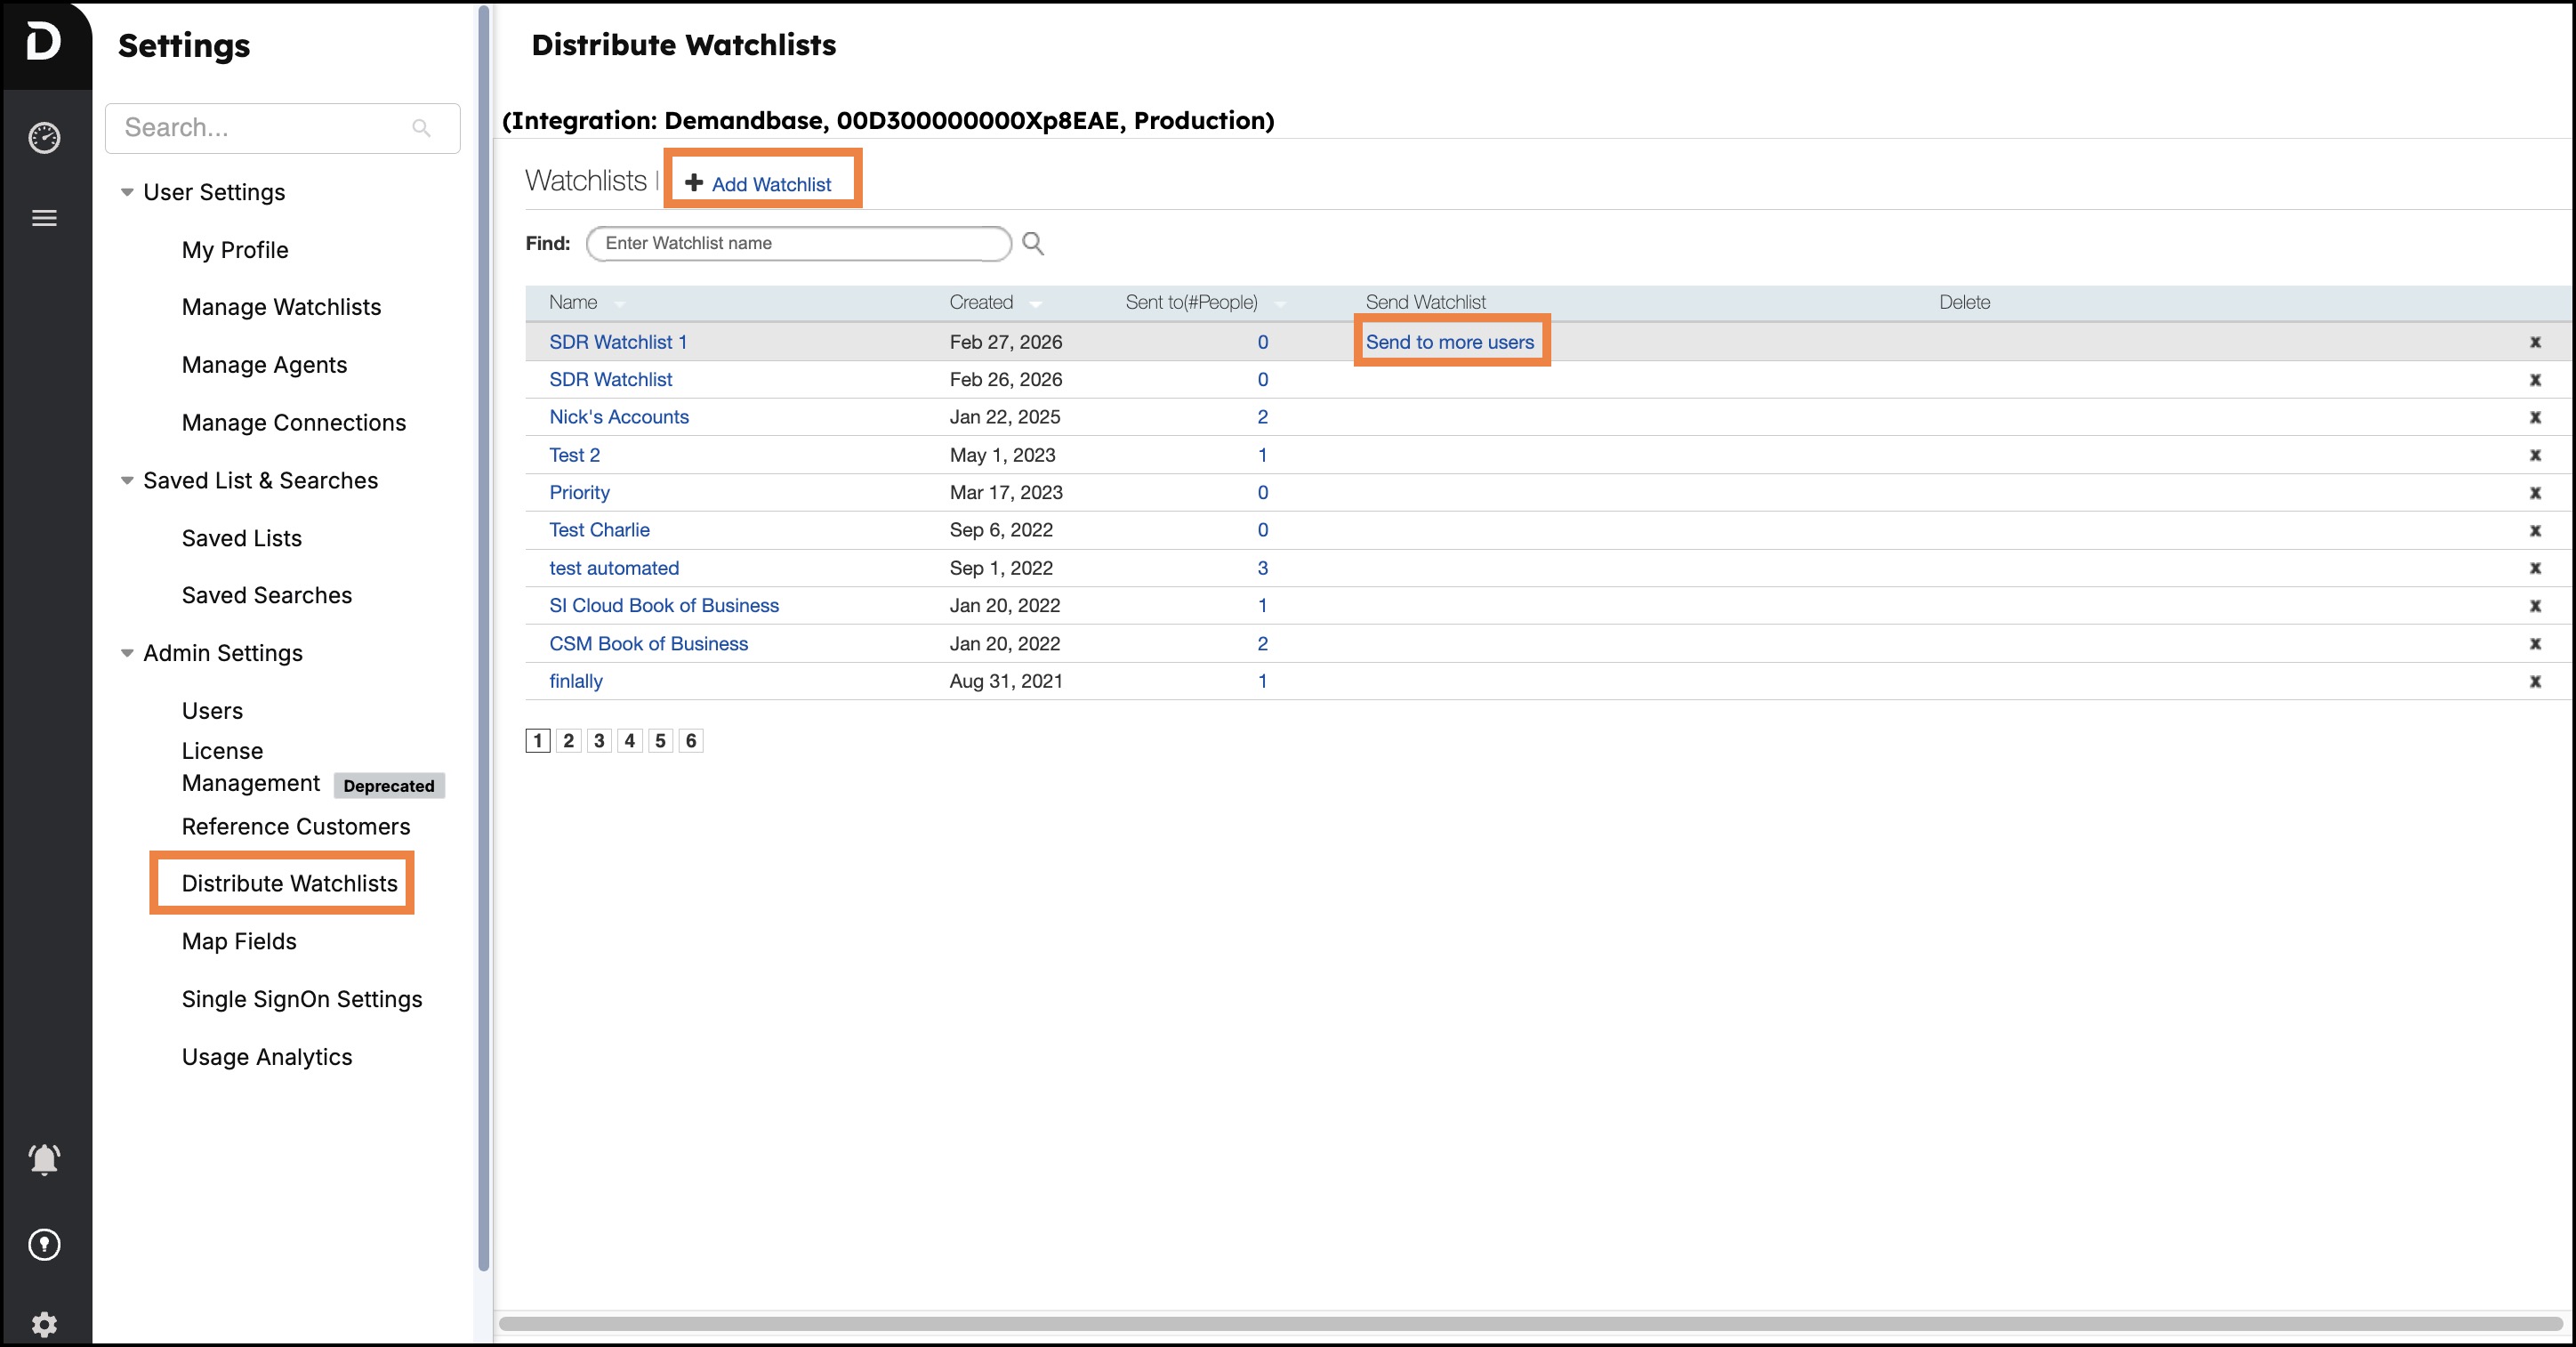The width and height of the screenshot is (2576, 1347).
Task: Collapse the Admin Settings section
Action: click(127, 653)
